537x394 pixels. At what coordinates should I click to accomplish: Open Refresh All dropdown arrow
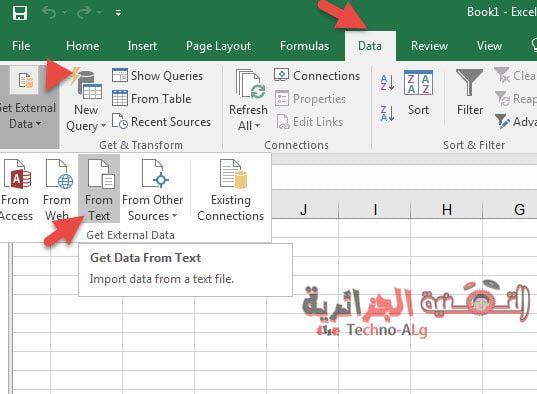pyautogui.click(x=257, y=126)
